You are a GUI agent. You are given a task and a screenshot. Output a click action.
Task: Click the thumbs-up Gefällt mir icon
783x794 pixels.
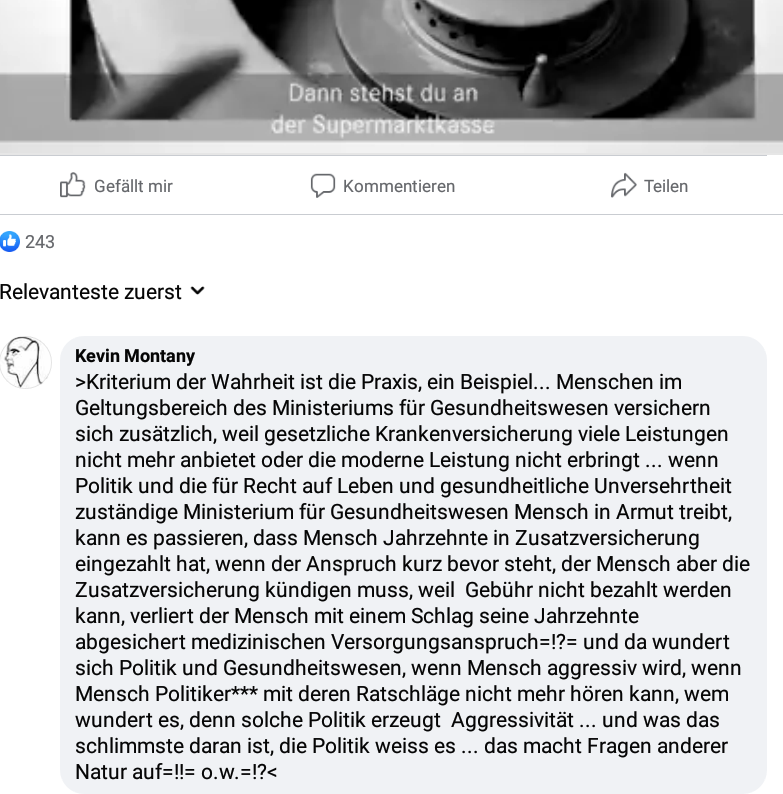tap(72, 185)
